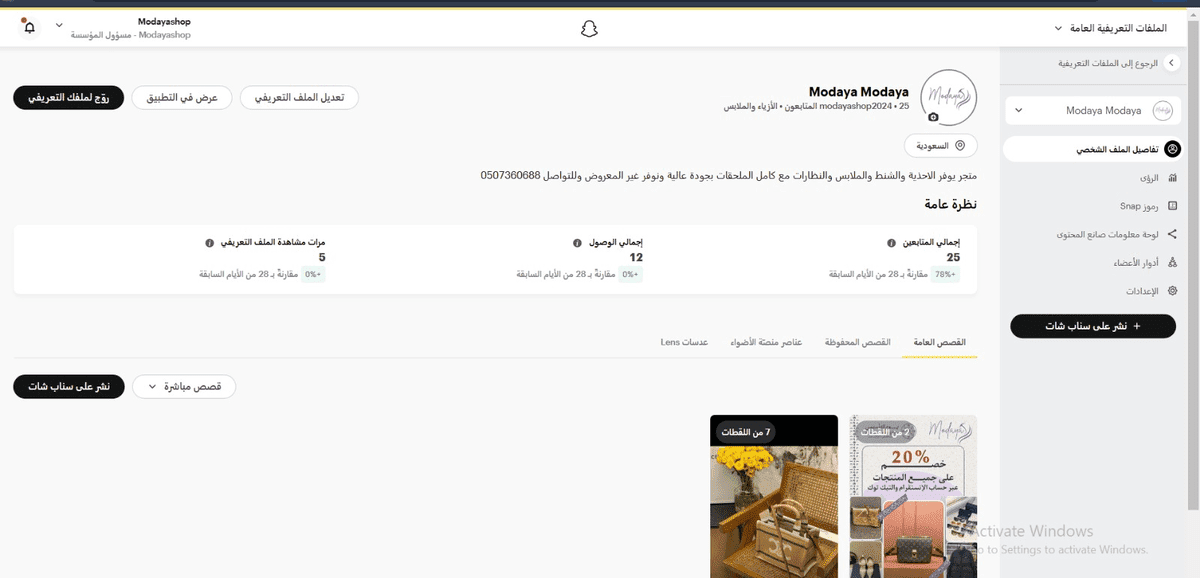This screenshot has height=578, width=1200.
Task: Click info icon next to إجمالي المتابعين
Action: pos(890,243)
